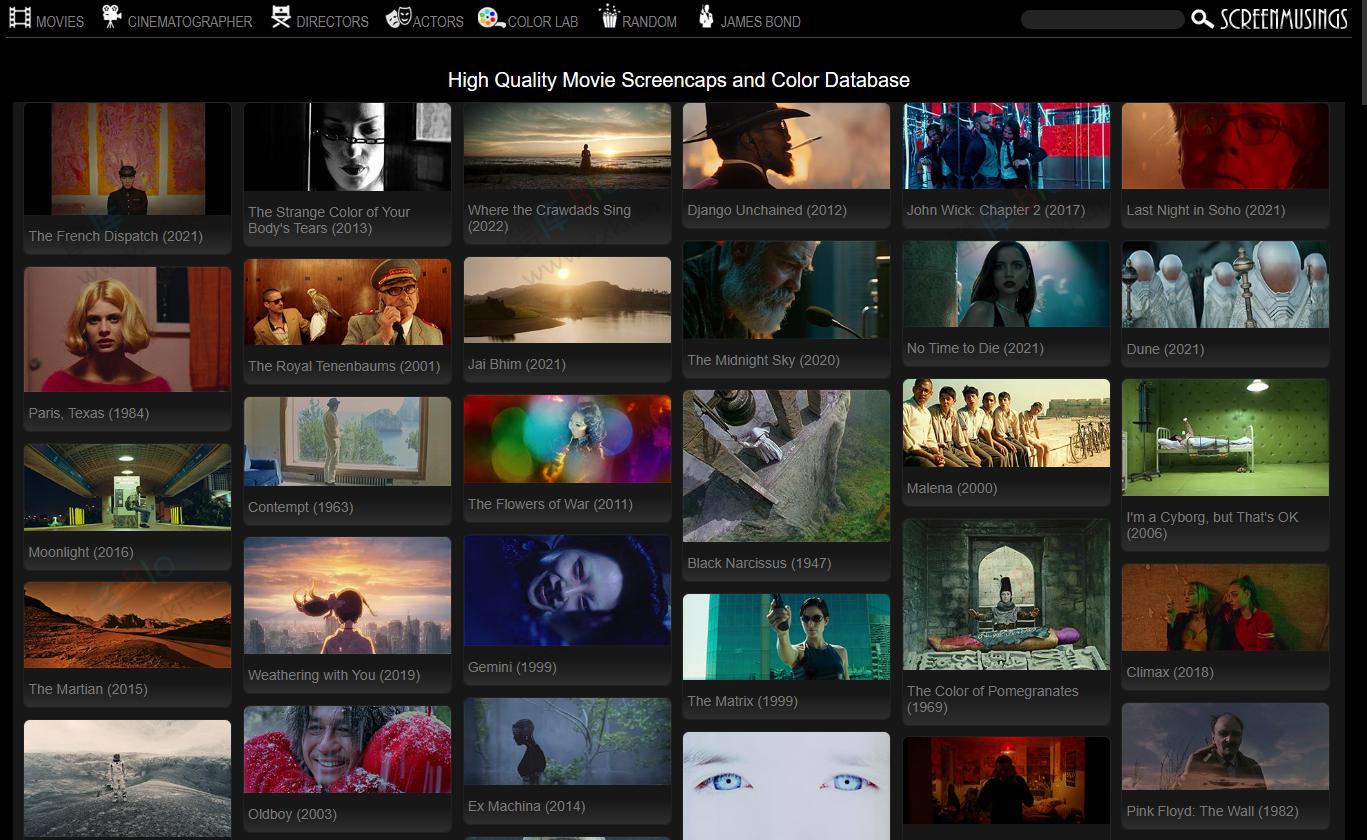Viewport: 1367px width, 840px height.
Task: Select the Paris, Texas thumbnail image
Action: pos(127,329)
